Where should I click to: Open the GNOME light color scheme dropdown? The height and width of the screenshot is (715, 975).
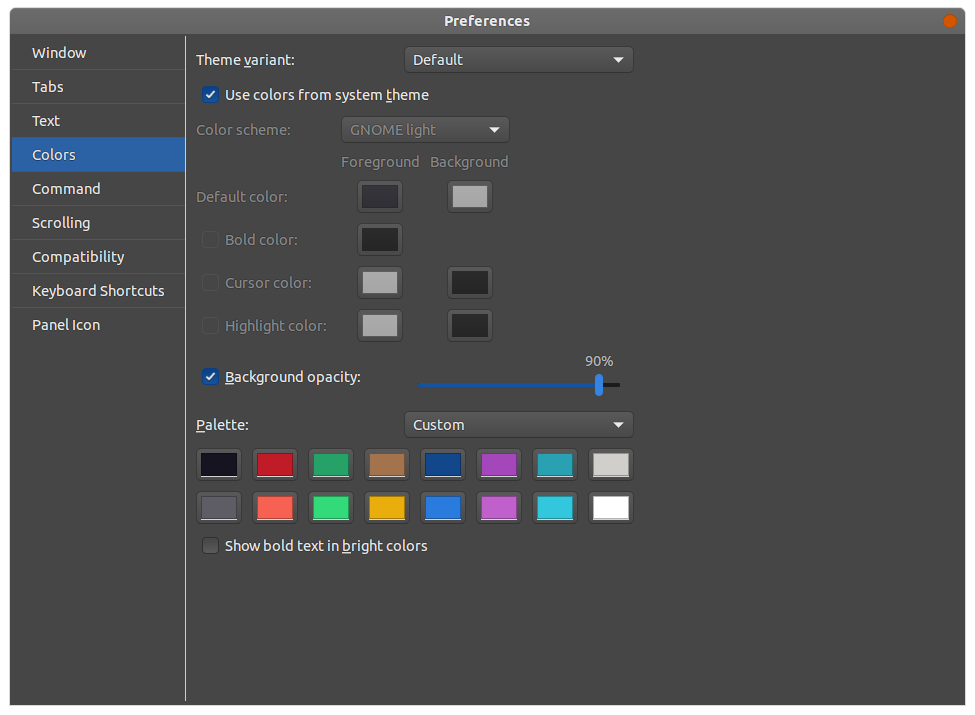(x=425, y=130)
